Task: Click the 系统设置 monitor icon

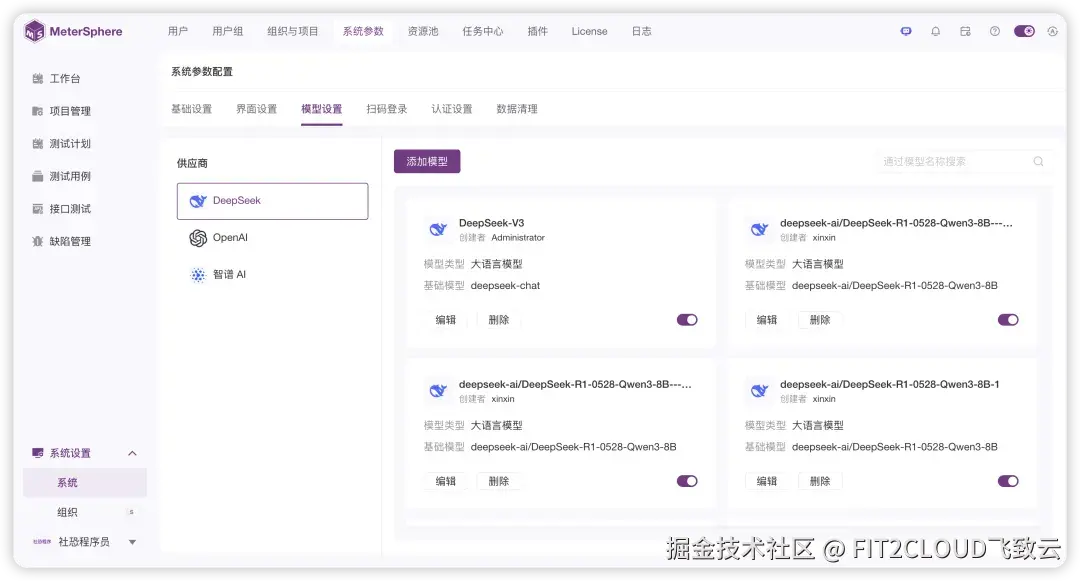Action: click(38, 453)
